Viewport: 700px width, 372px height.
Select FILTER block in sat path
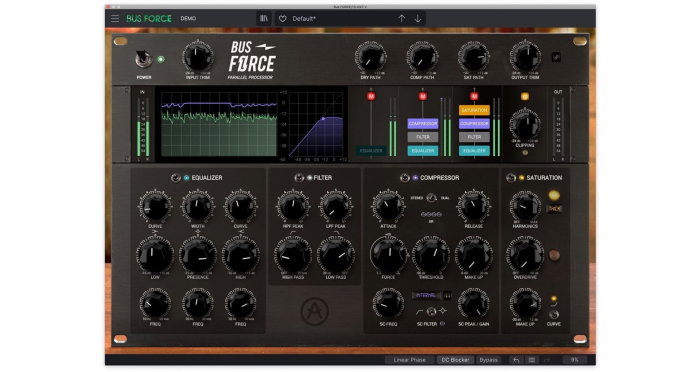(474, 137)
